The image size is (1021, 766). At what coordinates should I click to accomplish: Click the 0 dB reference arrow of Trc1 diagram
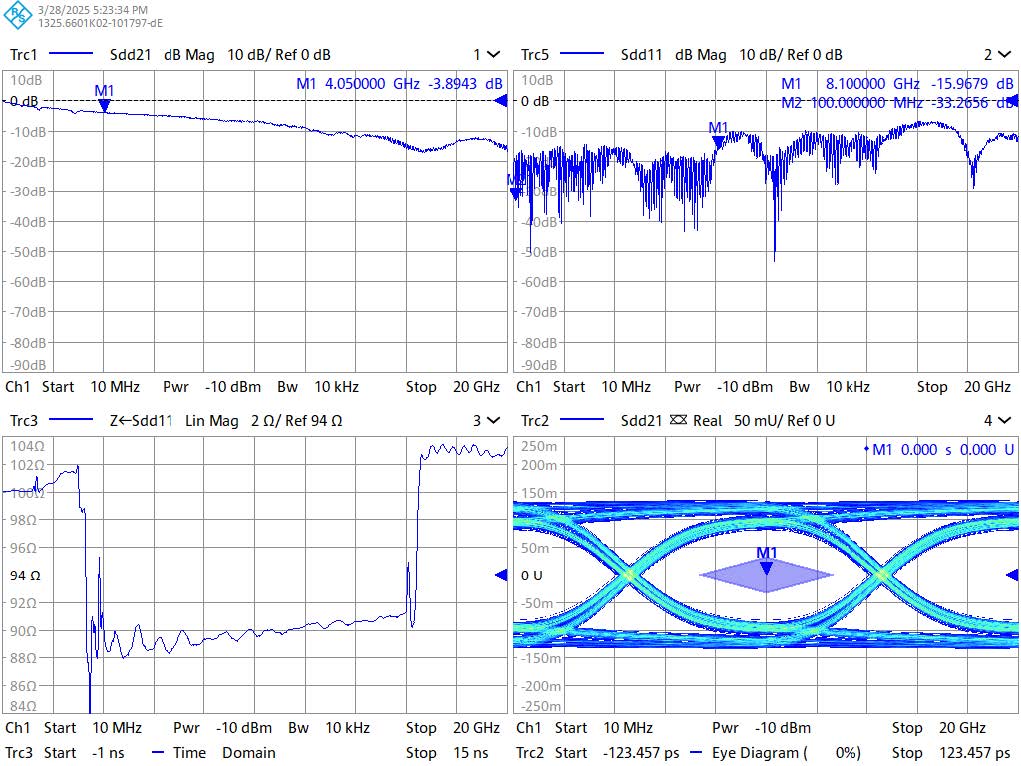coord(502,100)
